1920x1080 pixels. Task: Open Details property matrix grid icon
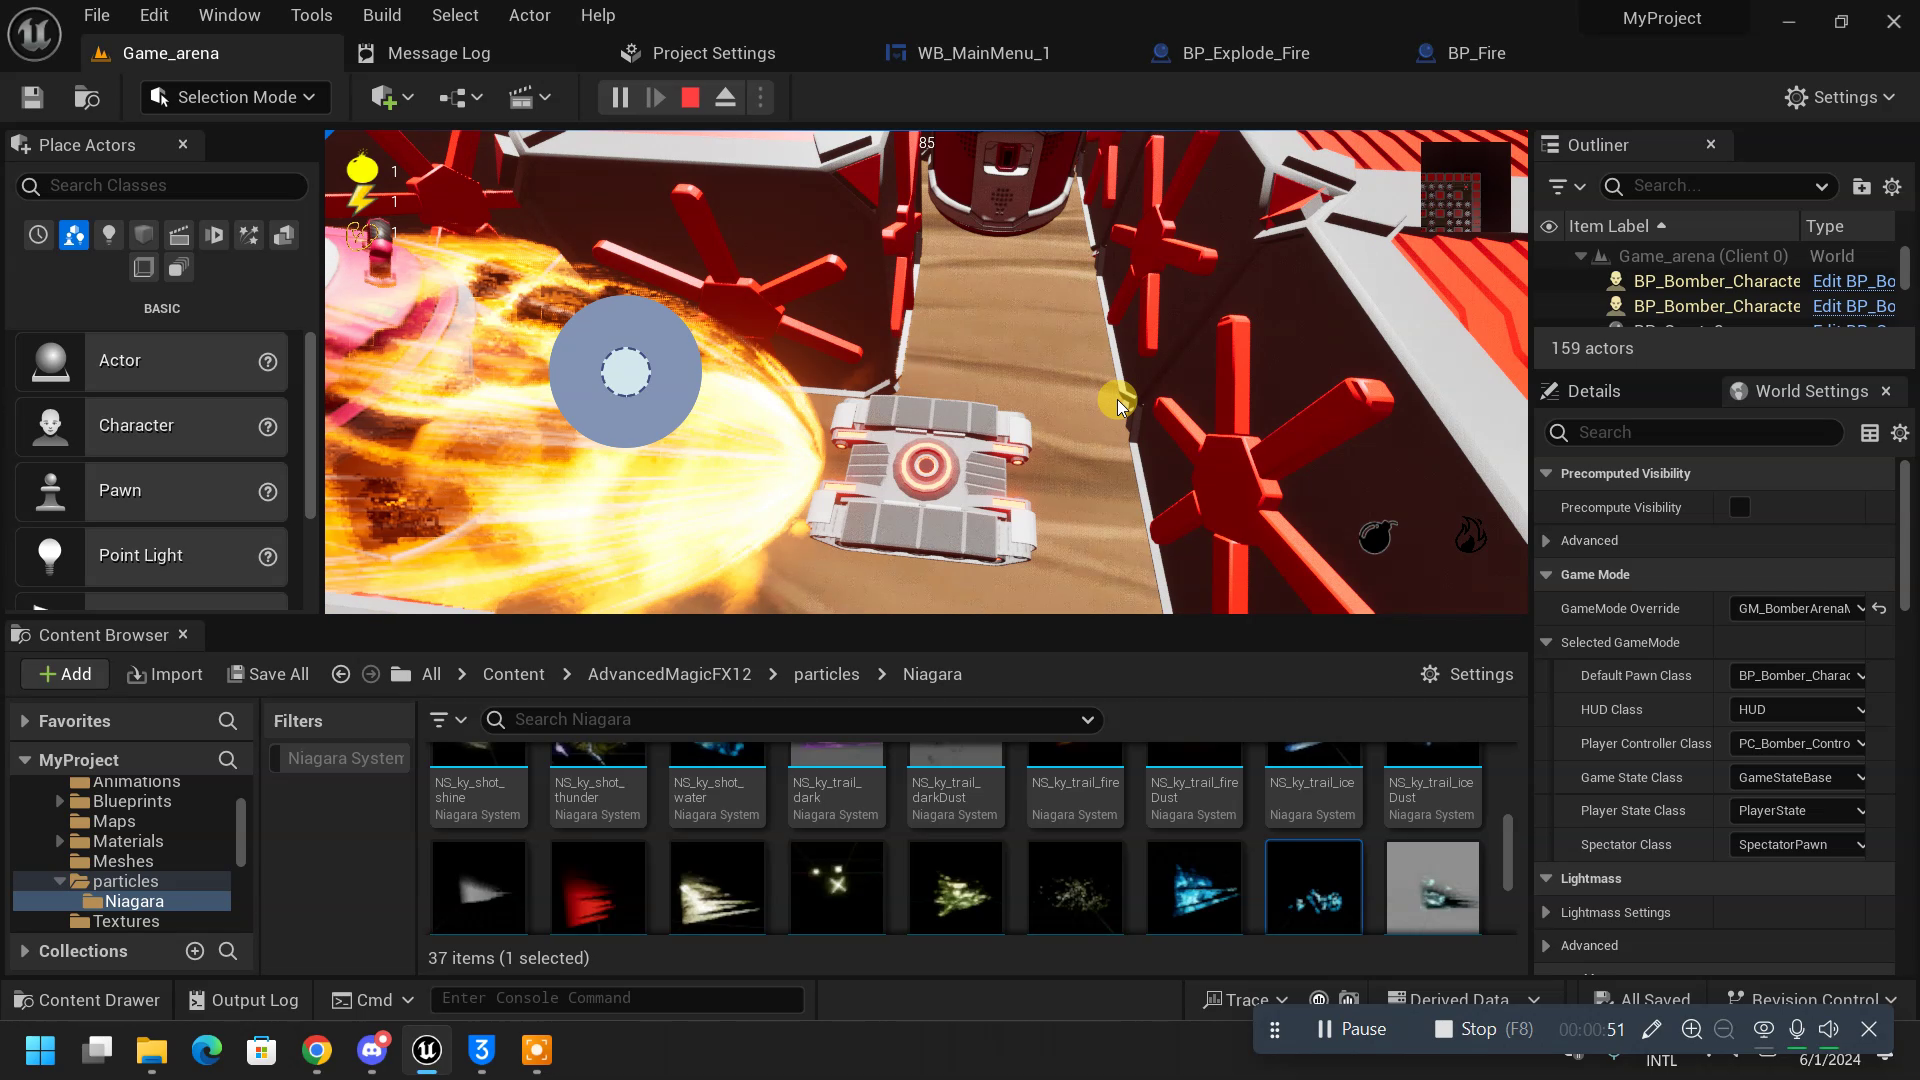point(1869,433)
